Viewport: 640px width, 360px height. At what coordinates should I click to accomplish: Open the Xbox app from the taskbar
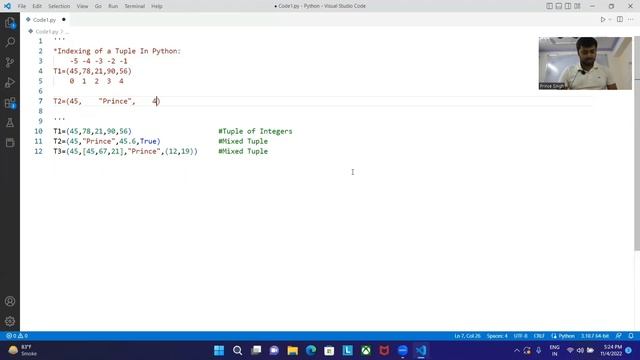[x=366, y=351]
